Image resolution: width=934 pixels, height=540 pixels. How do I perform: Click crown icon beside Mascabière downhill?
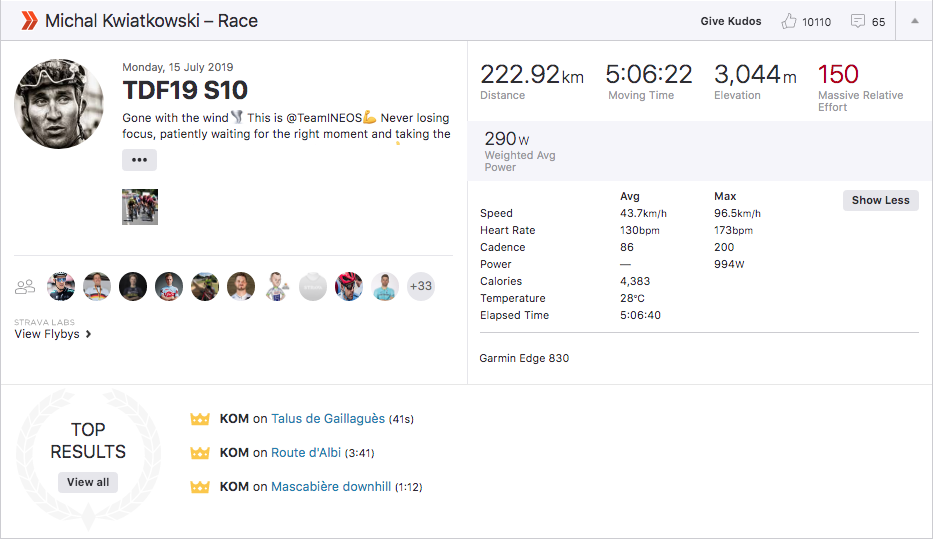point(200,487)
